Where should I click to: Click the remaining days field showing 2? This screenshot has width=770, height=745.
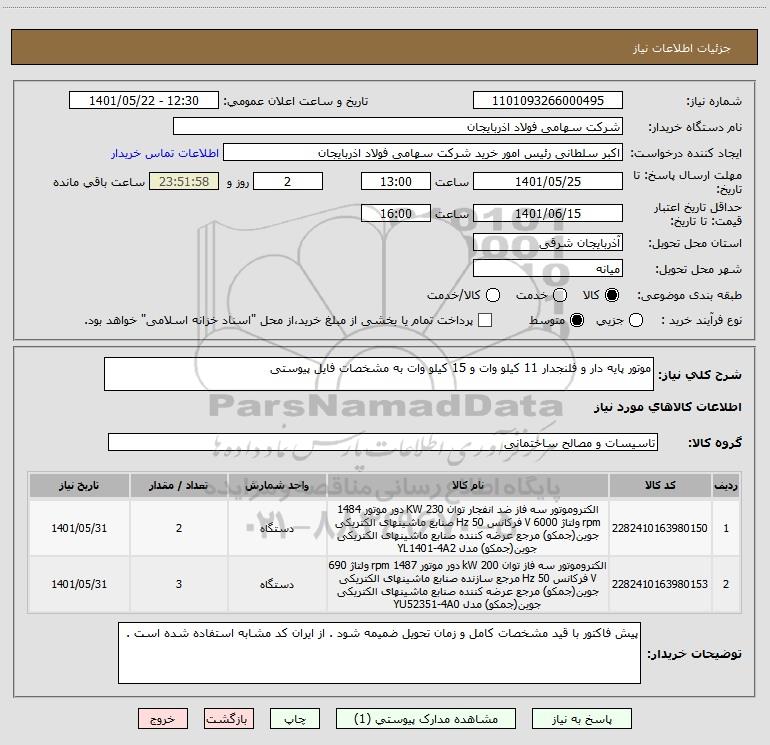tap(288, 181)
